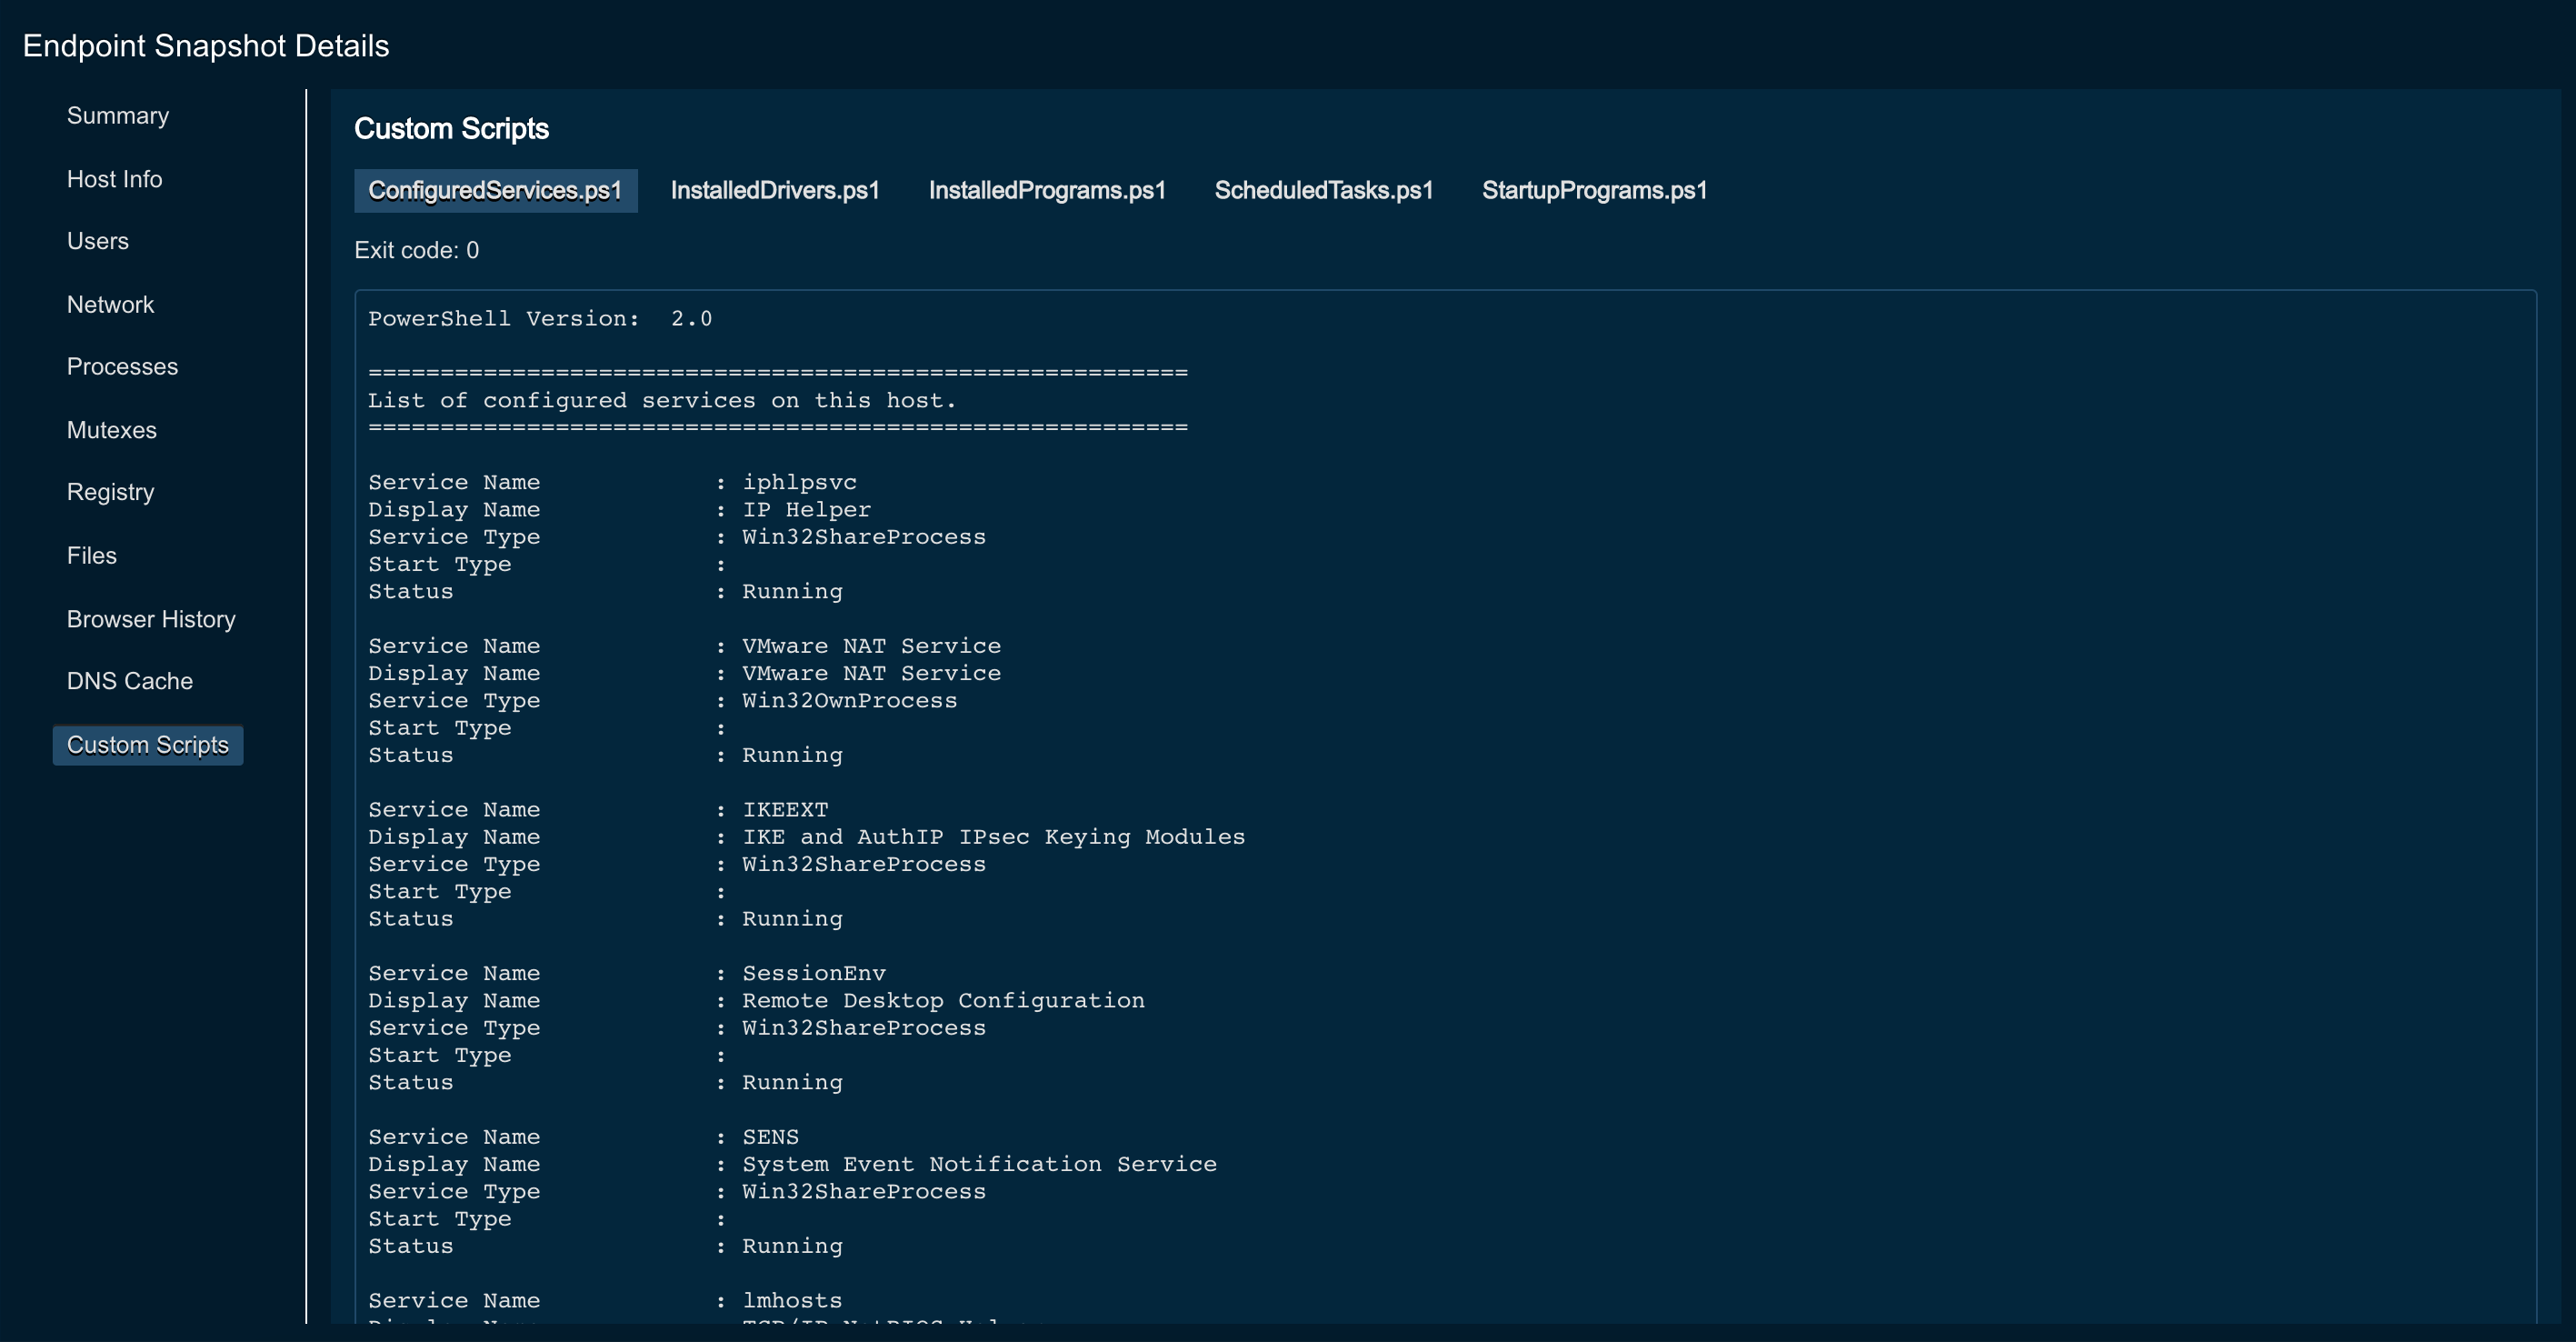
Task: Switch to InstalledPrograms.ps1 tab
Action: coord(1047,191)
